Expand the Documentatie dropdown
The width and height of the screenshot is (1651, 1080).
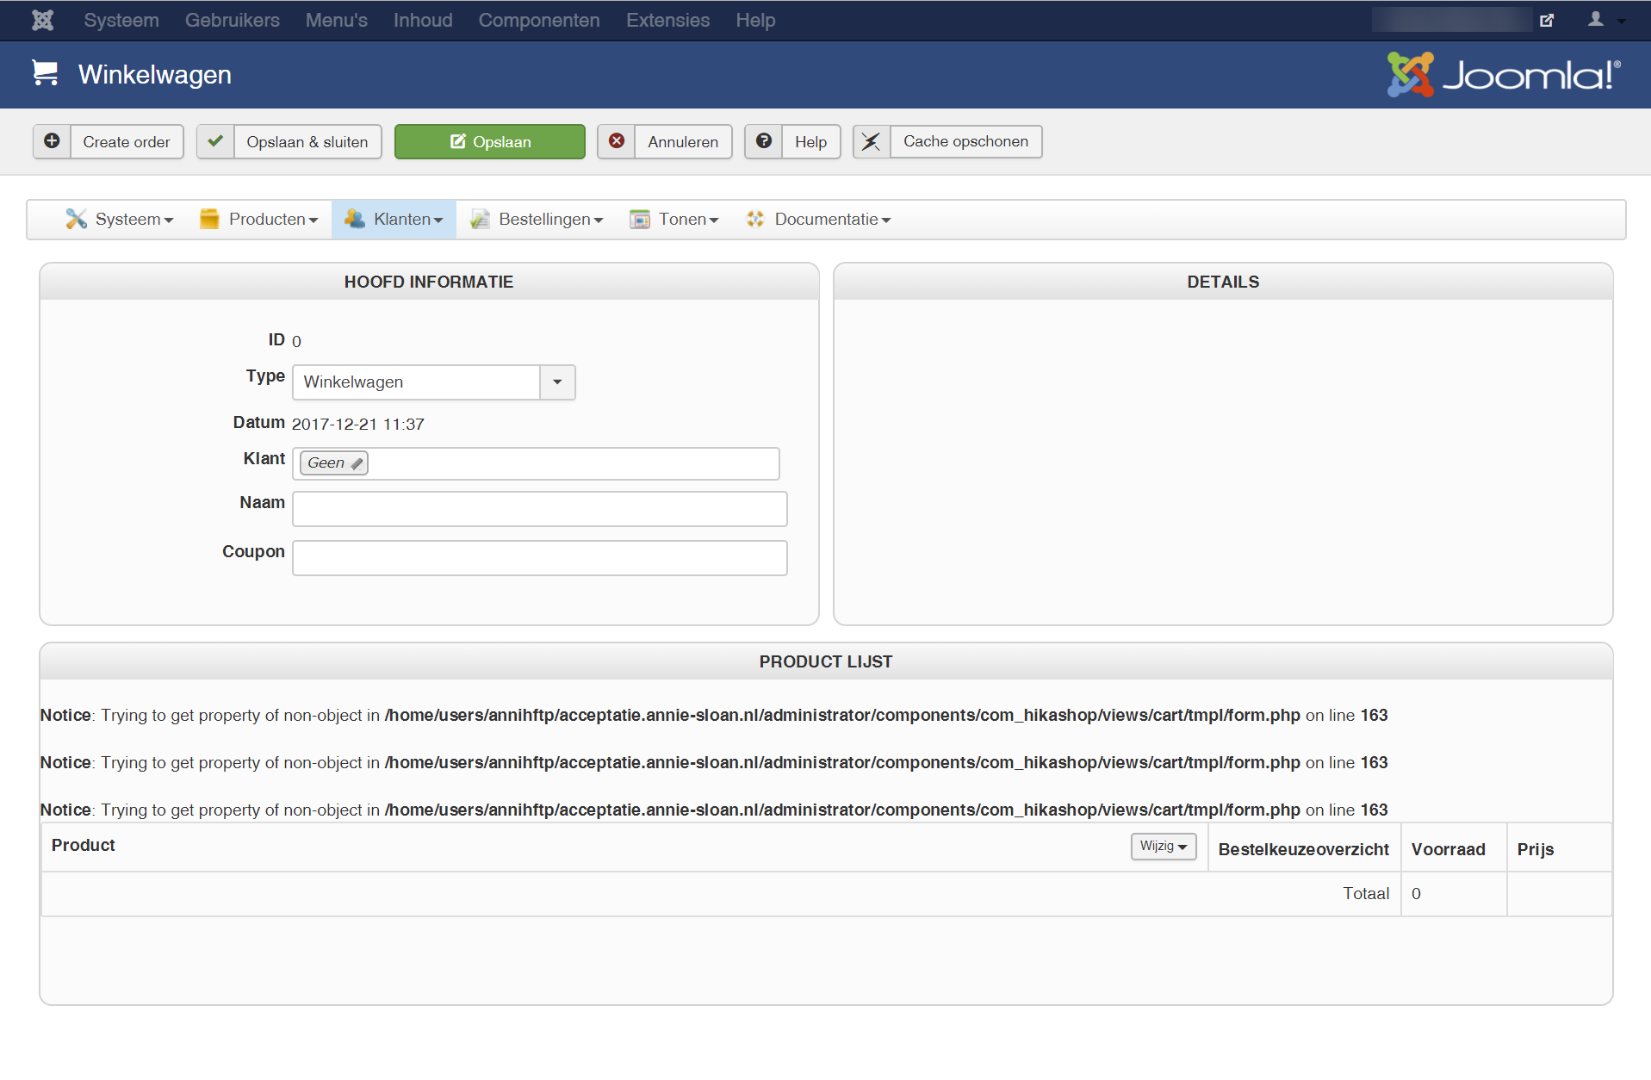pyautogui.click(x=818, y=219)
